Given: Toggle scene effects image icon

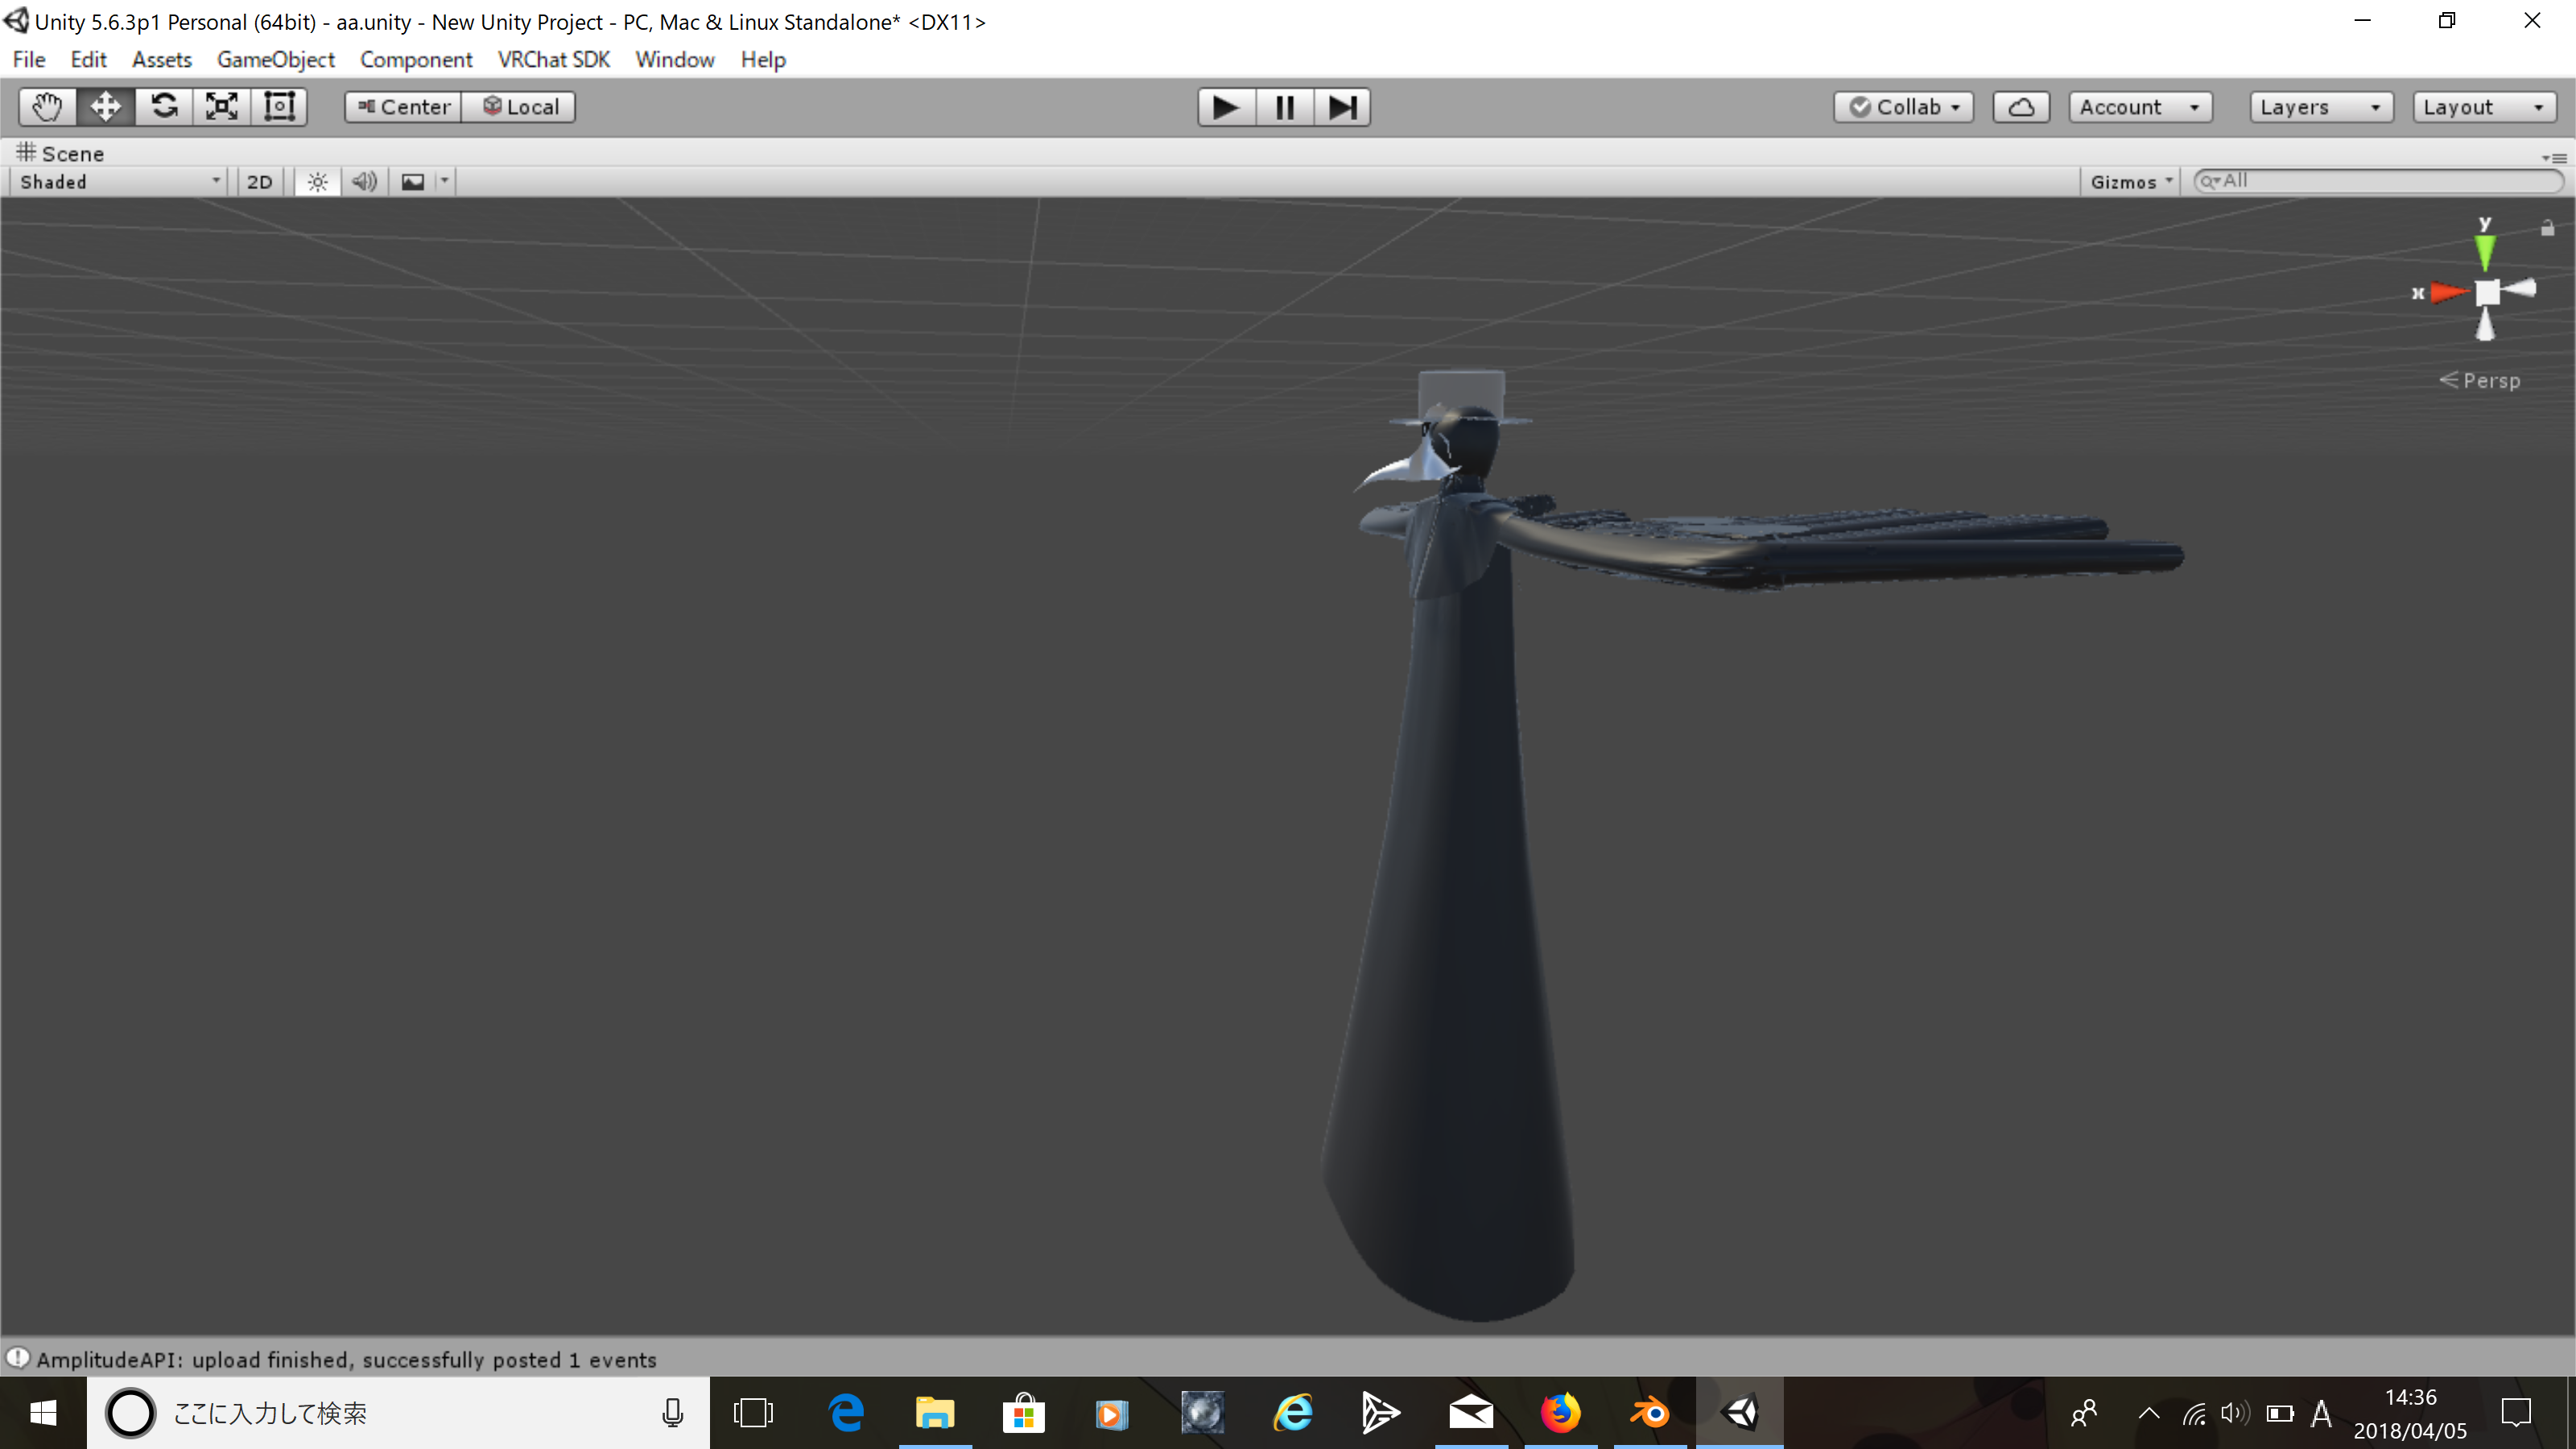Looking at the screenshot, I should point(413,182).
